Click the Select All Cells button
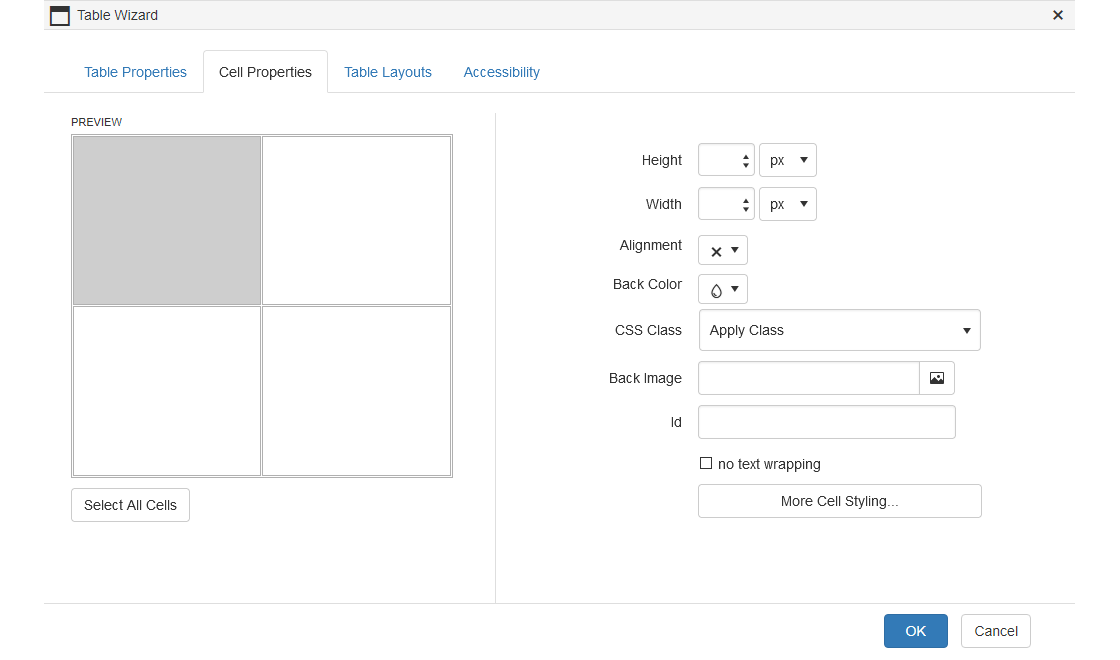 pos(130,505)
